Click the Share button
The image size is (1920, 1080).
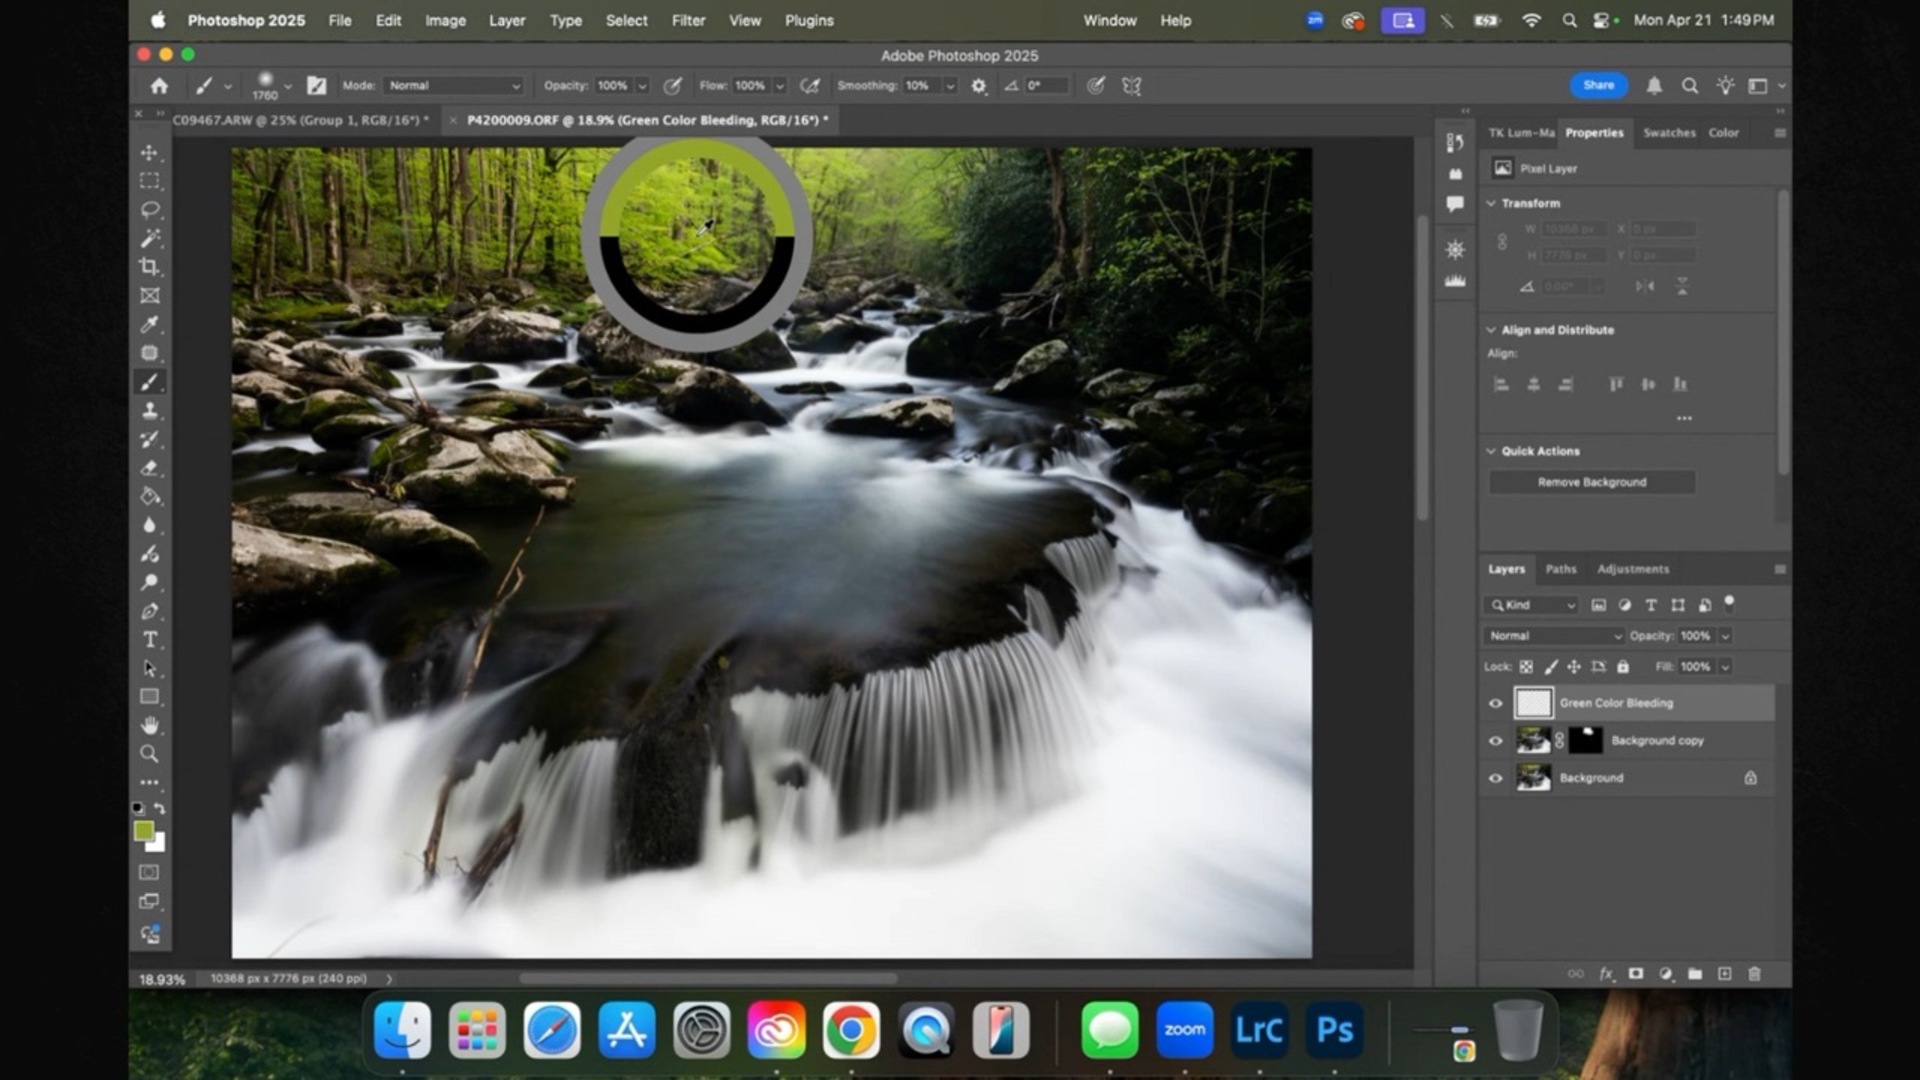pos(1597,86)
